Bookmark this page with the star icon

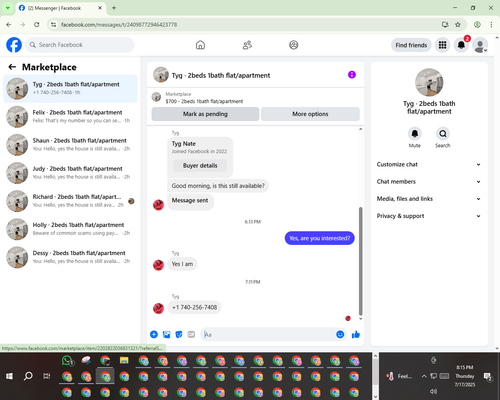[x=458, y=25]
